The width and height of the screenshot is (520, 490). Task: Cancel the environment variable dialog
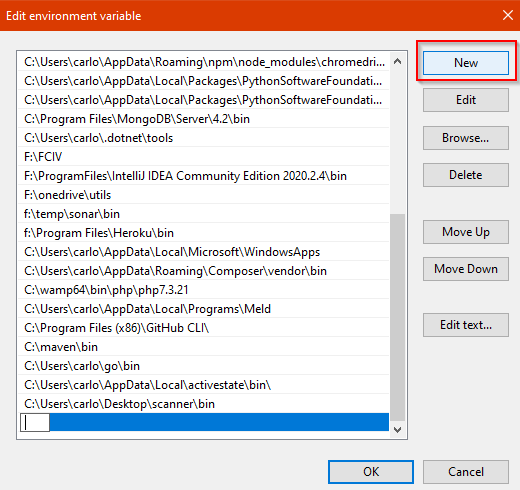coord(466,472)
